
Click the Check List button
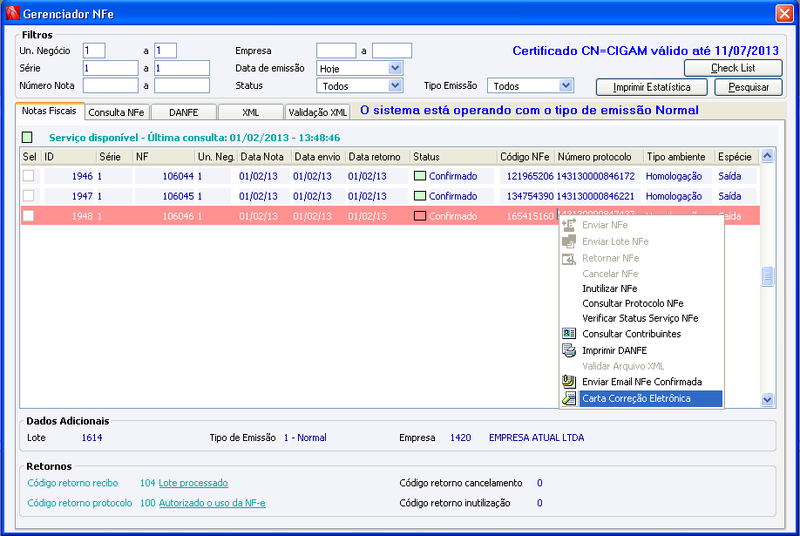(733, 68)
